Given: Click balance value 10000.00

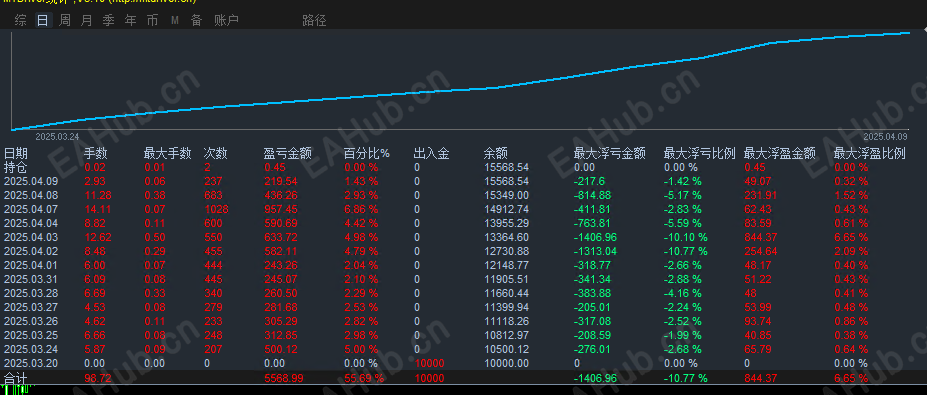Looking at the screenshot, I should pos(506,363).
